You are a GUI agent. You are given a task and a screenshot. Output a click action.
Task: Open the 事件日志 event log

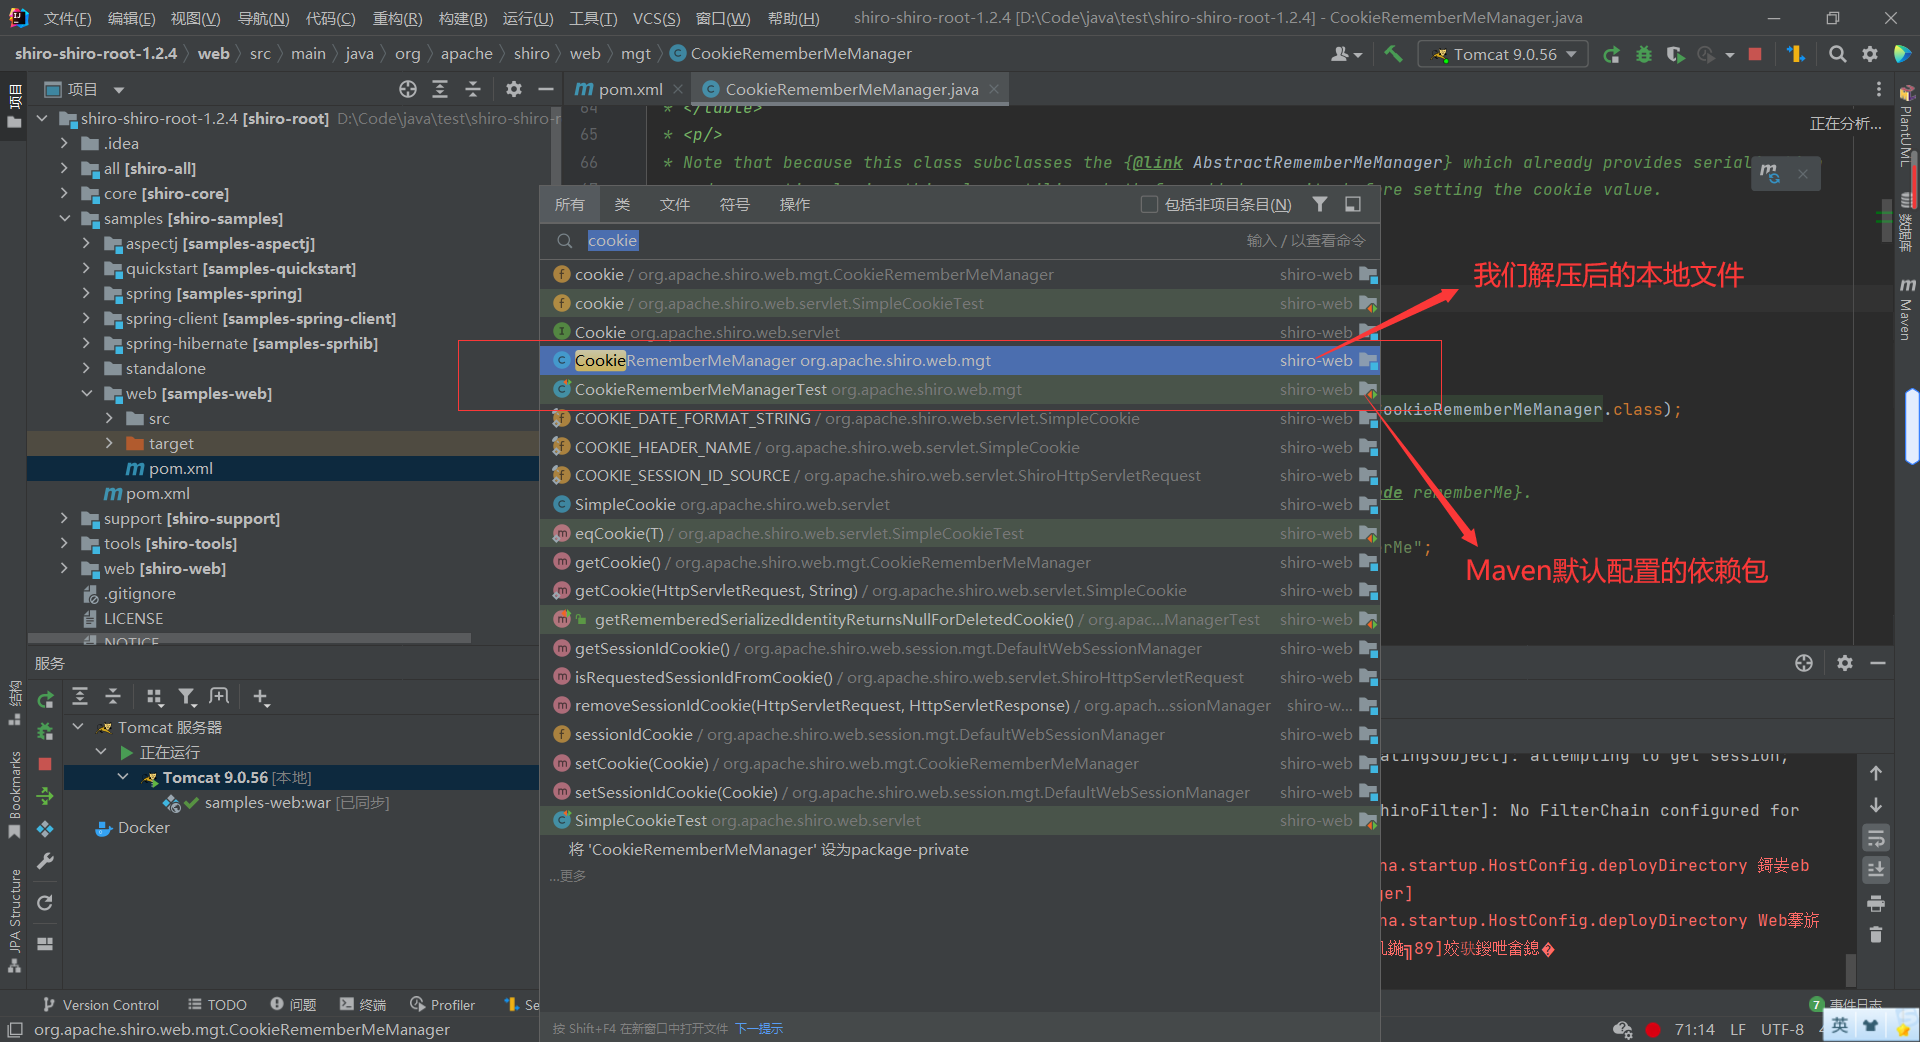pyautogui.click(x=1846, y=1003)
